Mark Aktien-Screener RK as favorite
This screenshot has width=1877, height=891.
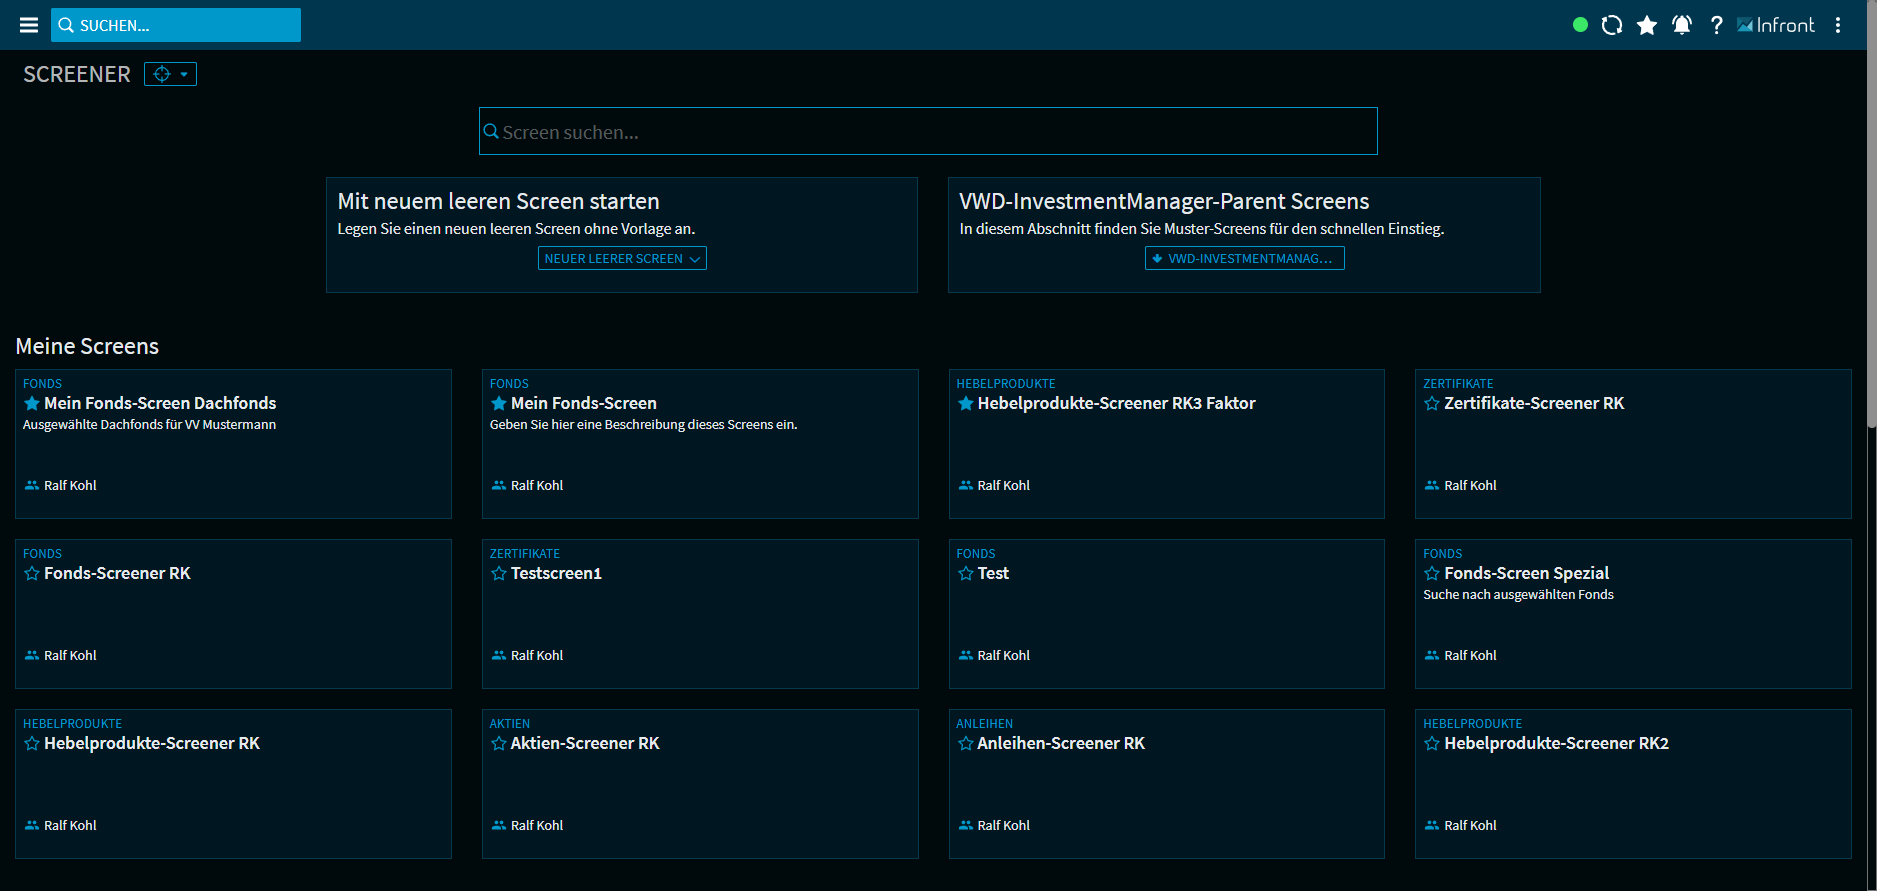tap(498, 743)
